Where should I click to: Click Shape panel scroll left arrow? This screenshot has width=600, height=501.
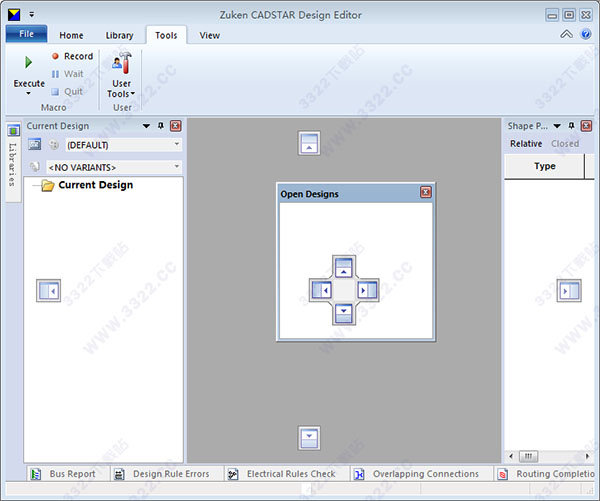point(511,456)
